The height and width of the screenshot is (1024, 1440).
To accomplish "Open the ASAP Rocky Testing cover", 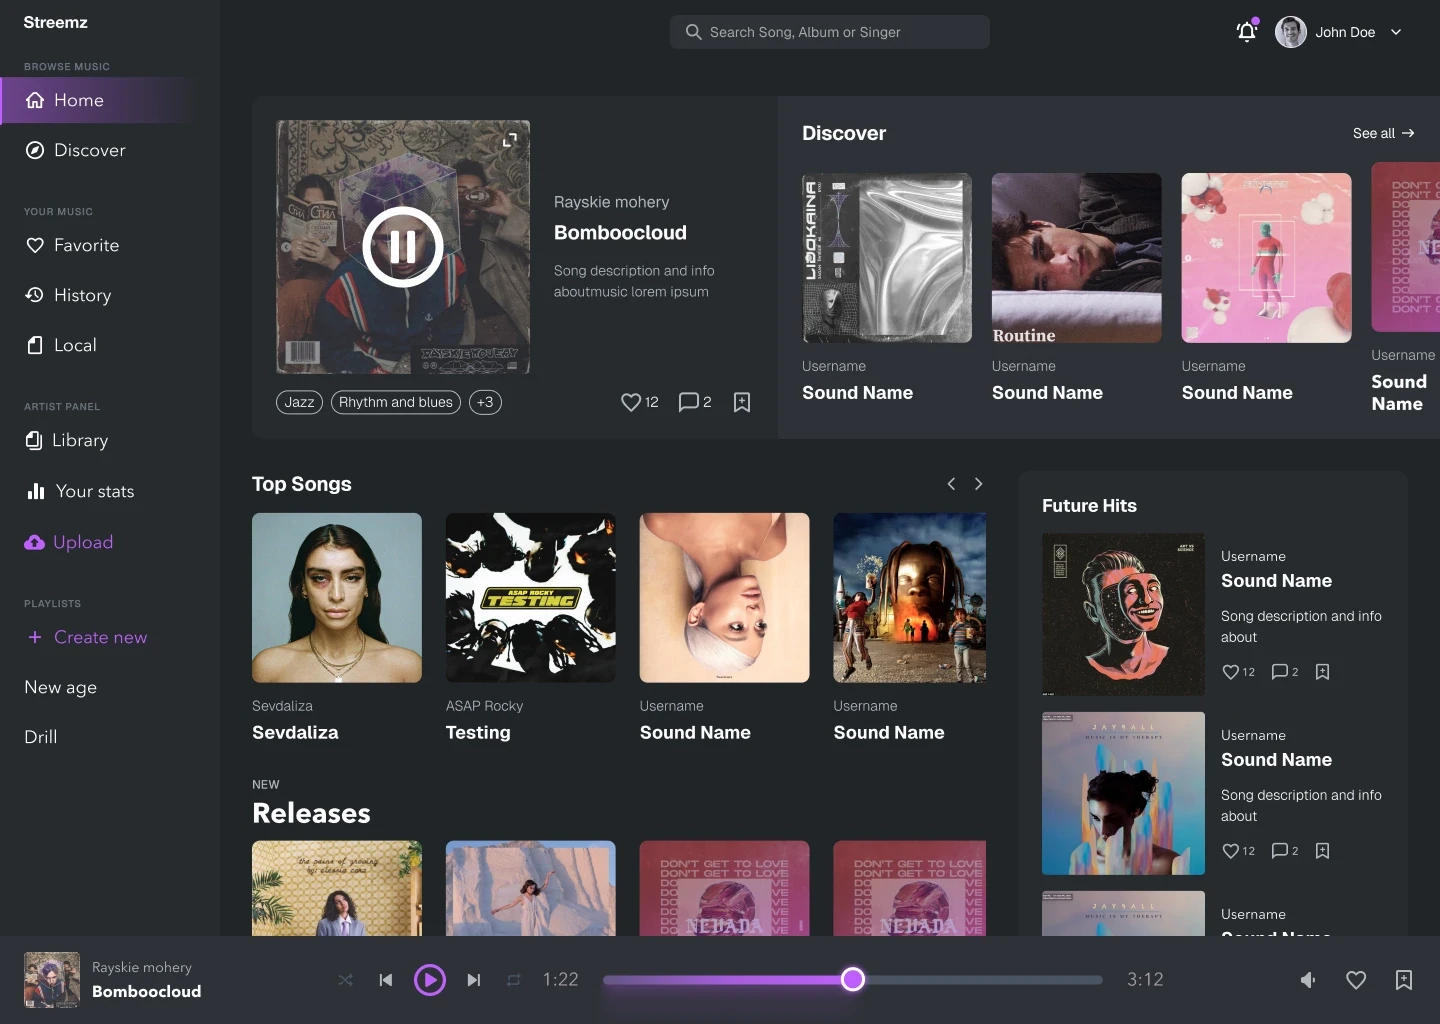I will coord(531,598).
